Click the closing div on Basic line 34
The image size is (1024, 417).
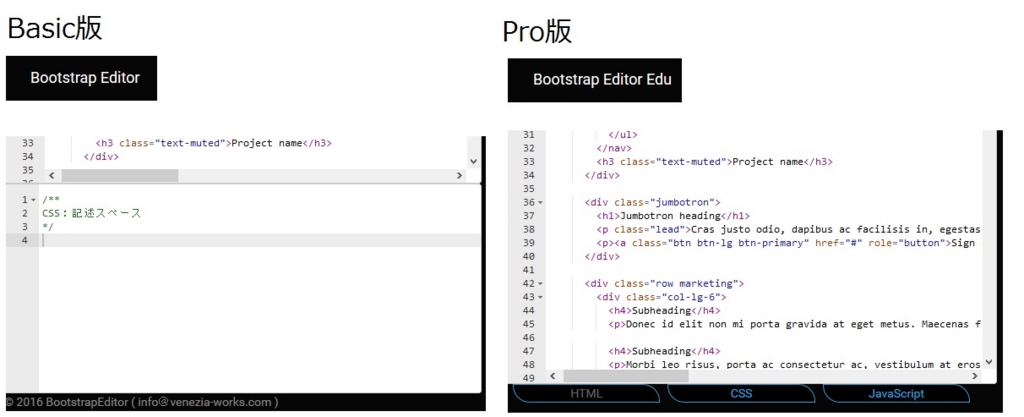pos(101,157)
